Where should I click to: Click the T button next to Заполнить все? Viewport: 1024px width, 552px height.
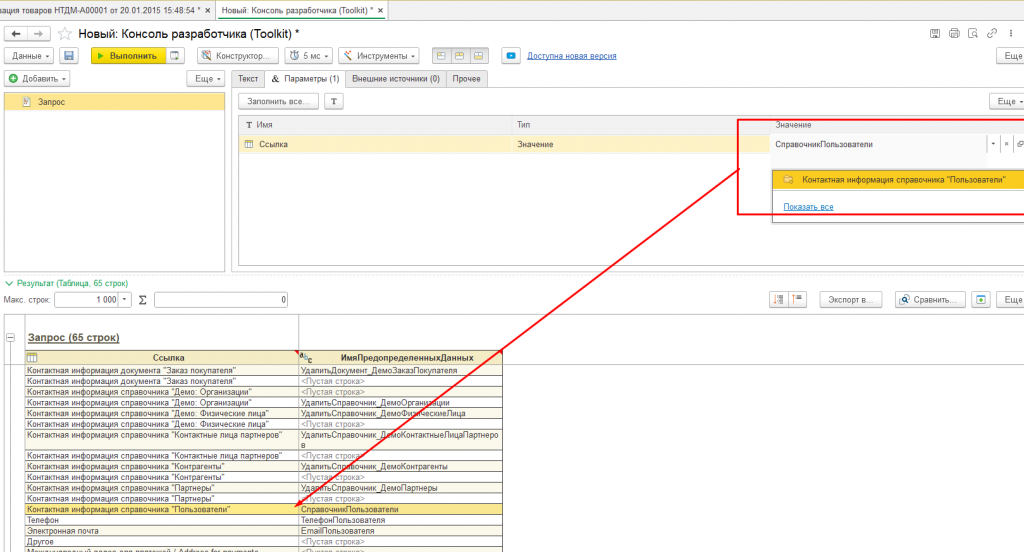click(x=335, y=101)
